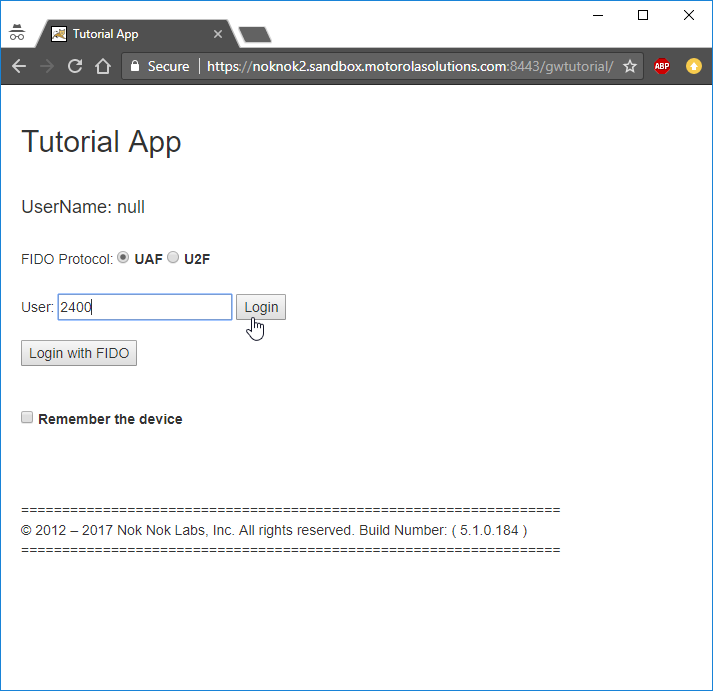The image size is (713, 691).
Task: Select the UAF protocol radio button
Action: pyautogui.click(x=123, y=257)
